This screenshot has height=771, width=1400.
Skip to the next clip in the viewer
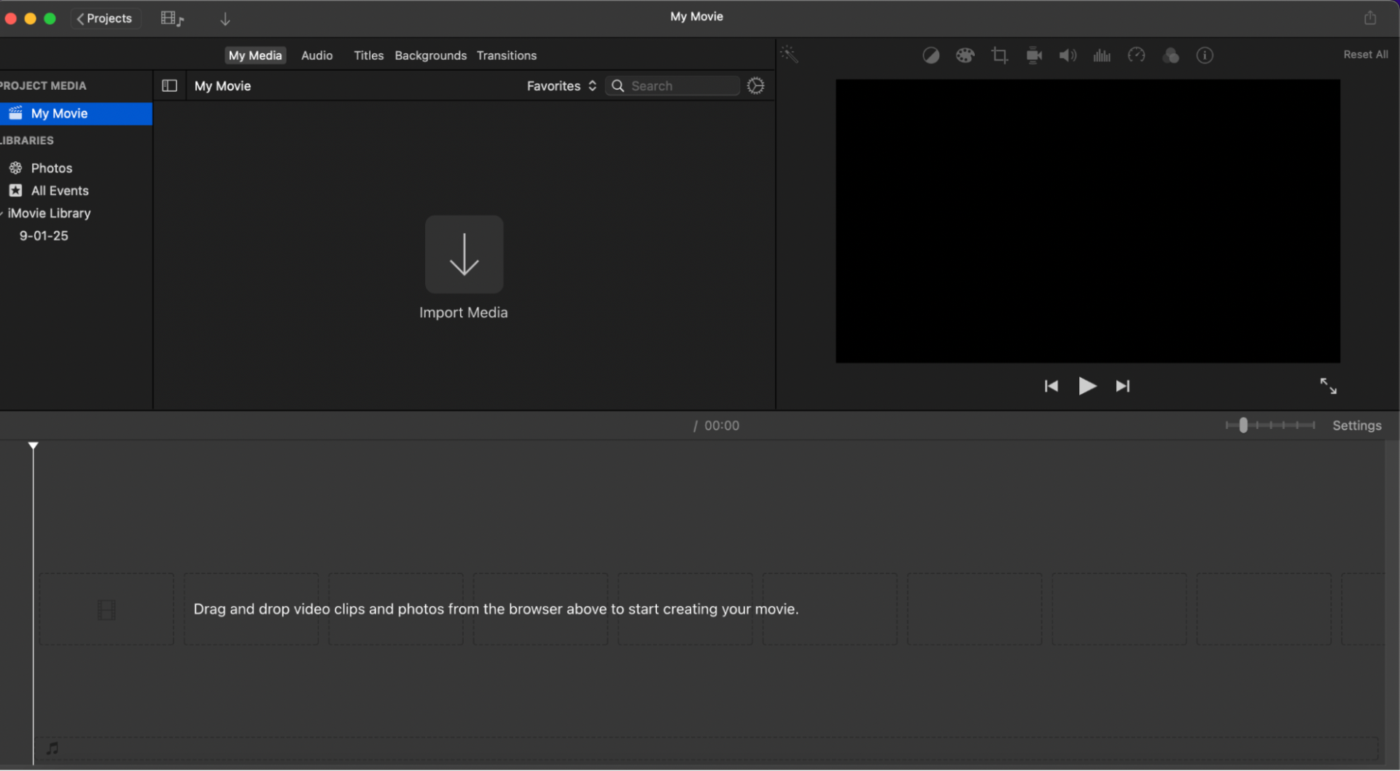[x=1123, y=386]
